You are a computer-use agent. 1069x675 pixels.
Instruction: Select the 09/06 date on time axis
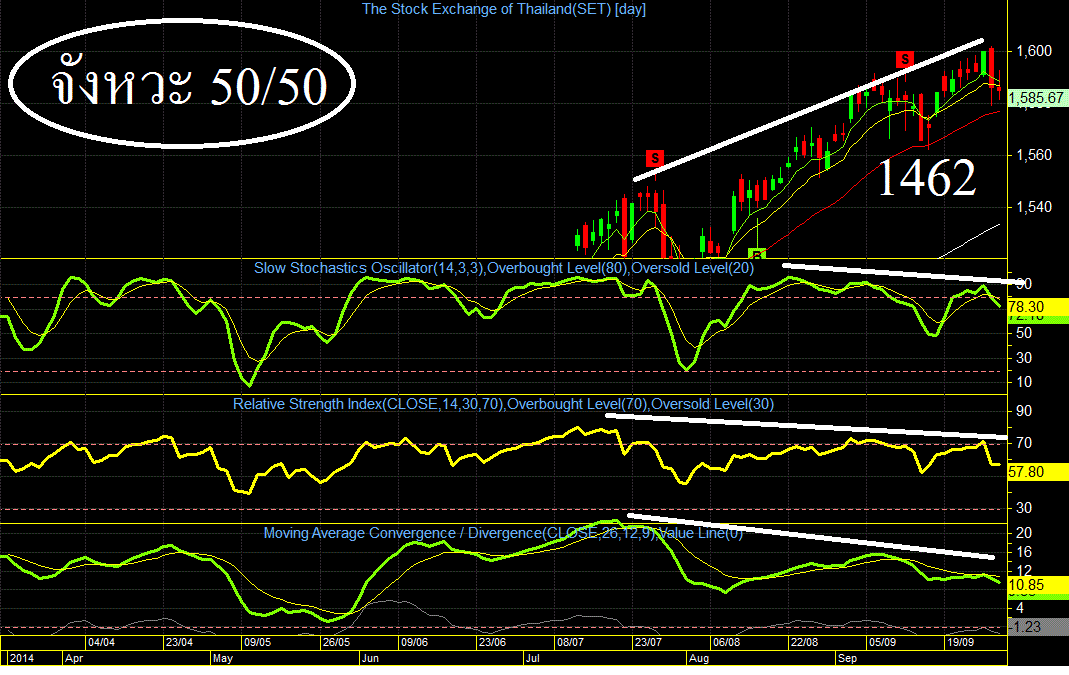(x=415, y=642)
